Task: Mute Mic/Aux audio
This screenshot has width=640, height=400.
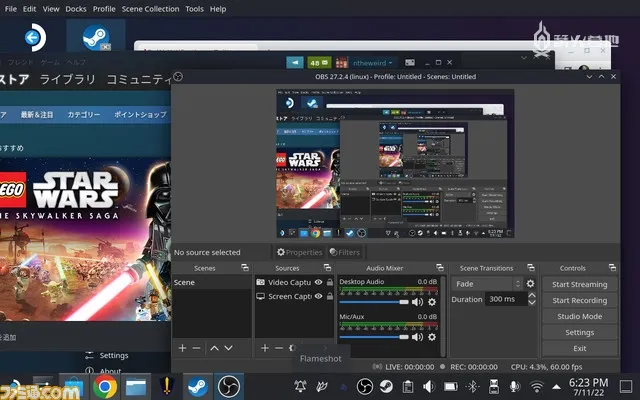Action: [417, 337]
